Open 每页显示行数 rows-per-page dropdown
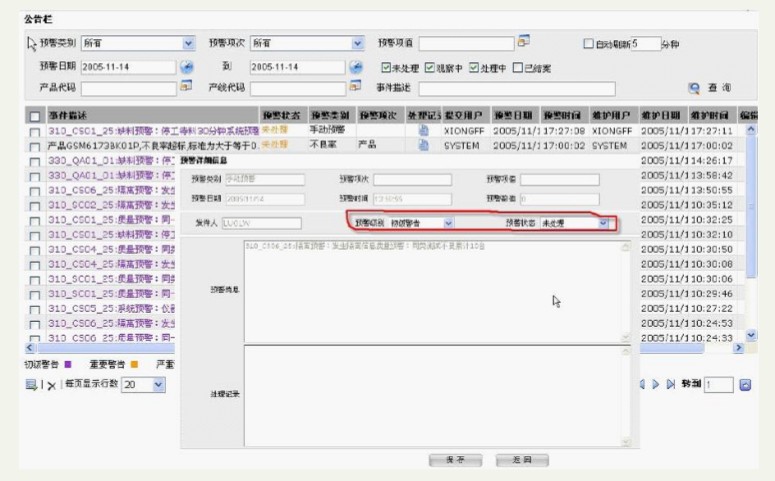Viewport: 775px width, 481px height. pyautogui.click(x=158, y=384)
